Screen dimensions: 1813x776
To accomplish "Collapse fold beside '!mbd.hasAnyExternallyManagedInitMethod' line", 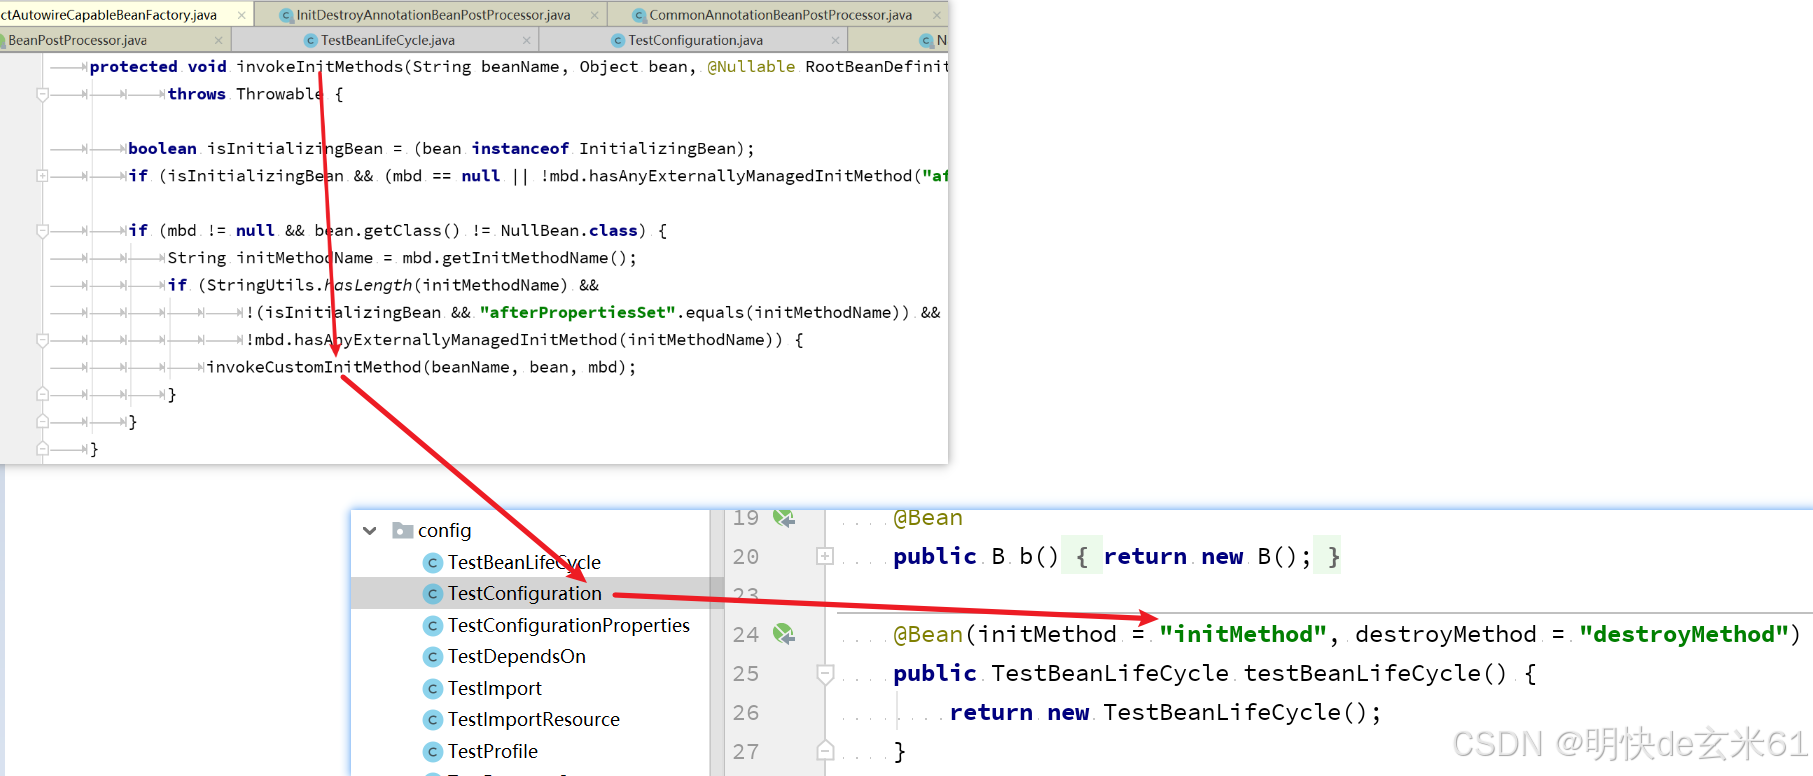I will coord(42,340).
